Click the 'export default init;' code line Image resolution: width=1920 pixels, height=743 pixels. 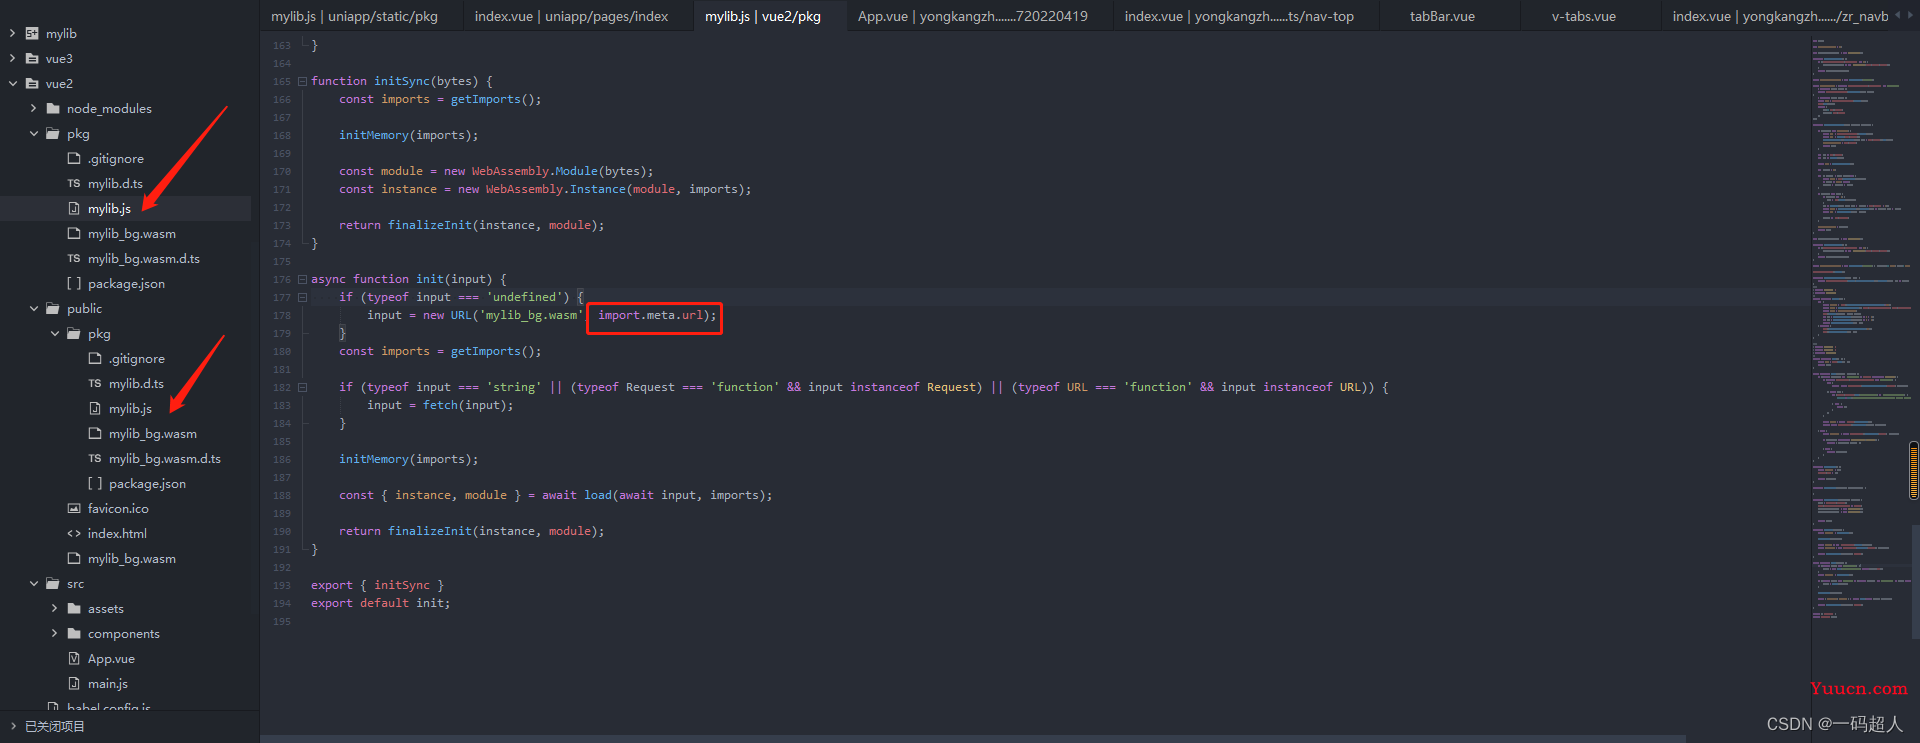point(380,603)
